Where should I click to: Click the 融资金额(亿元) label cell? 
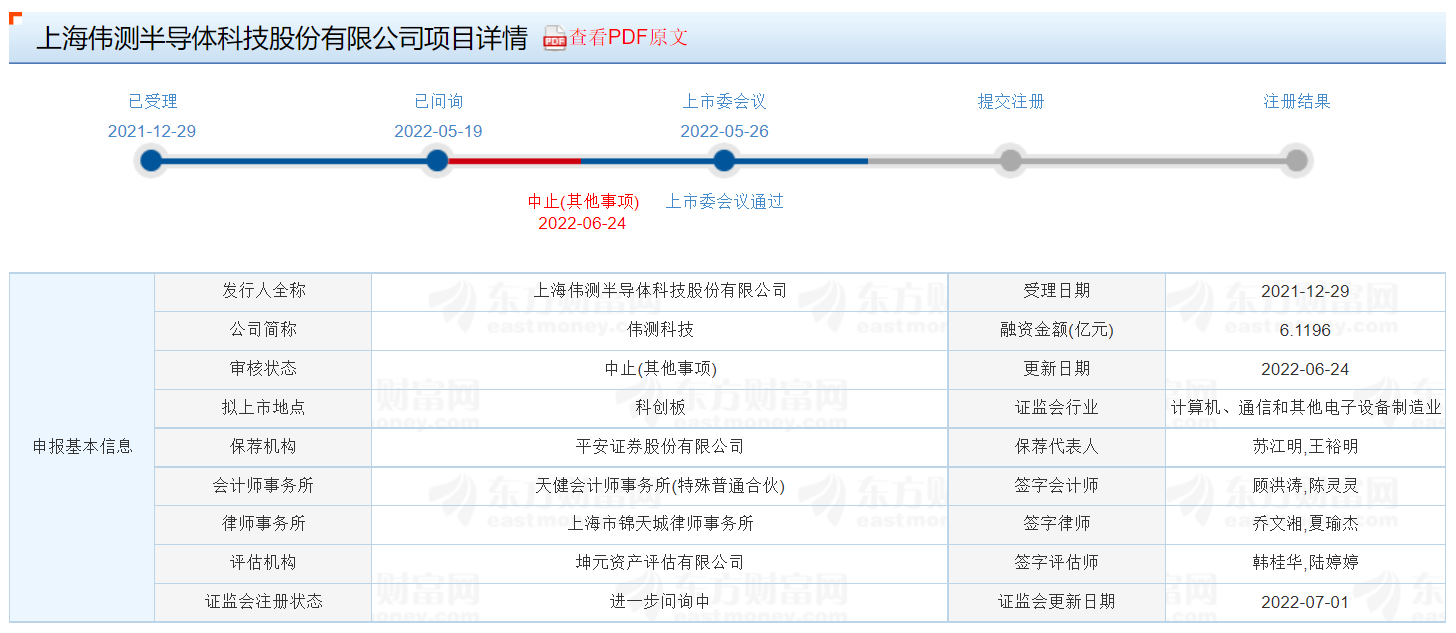coord(1057,330)
